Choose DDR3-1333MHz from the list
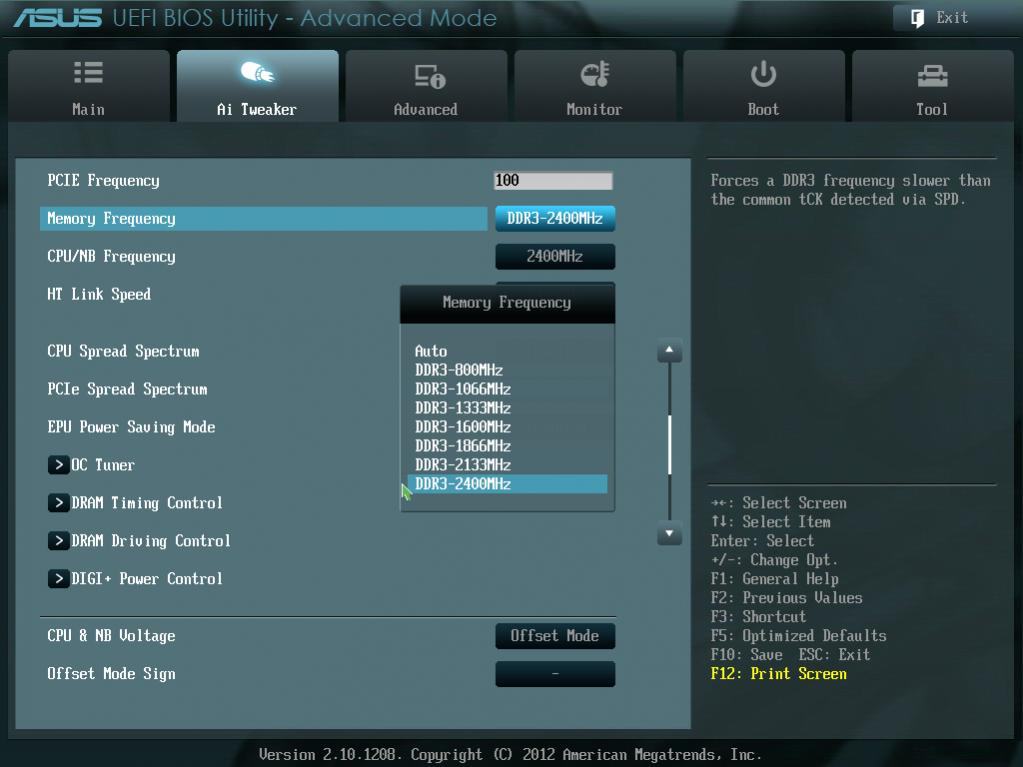Image resolution: width=1023 pixels, height=767 pixels. tap(463, 408)
